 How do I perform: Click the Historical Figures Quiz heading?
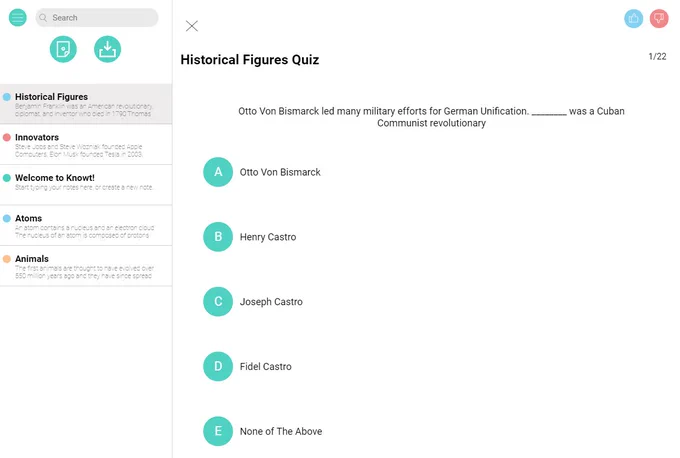tap(250, 60)
